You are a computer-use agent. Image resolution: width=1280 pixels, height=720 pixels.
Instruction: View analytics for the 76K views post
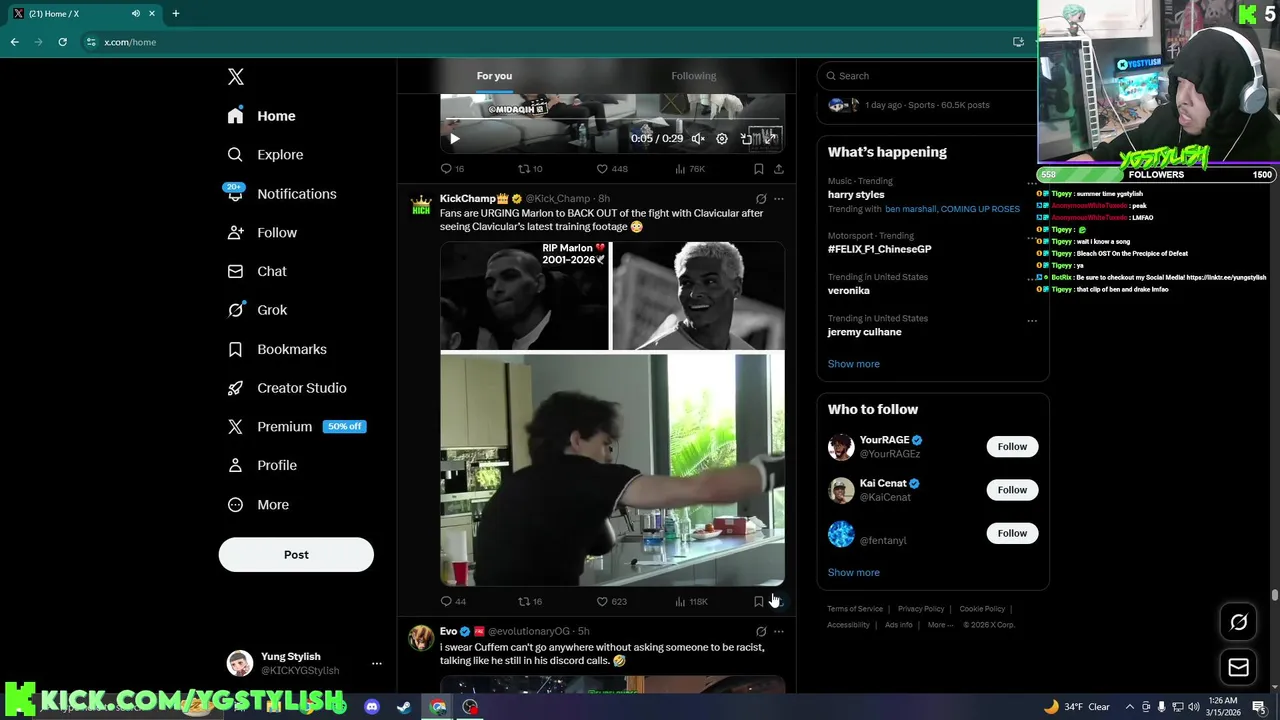pos(690,169)
